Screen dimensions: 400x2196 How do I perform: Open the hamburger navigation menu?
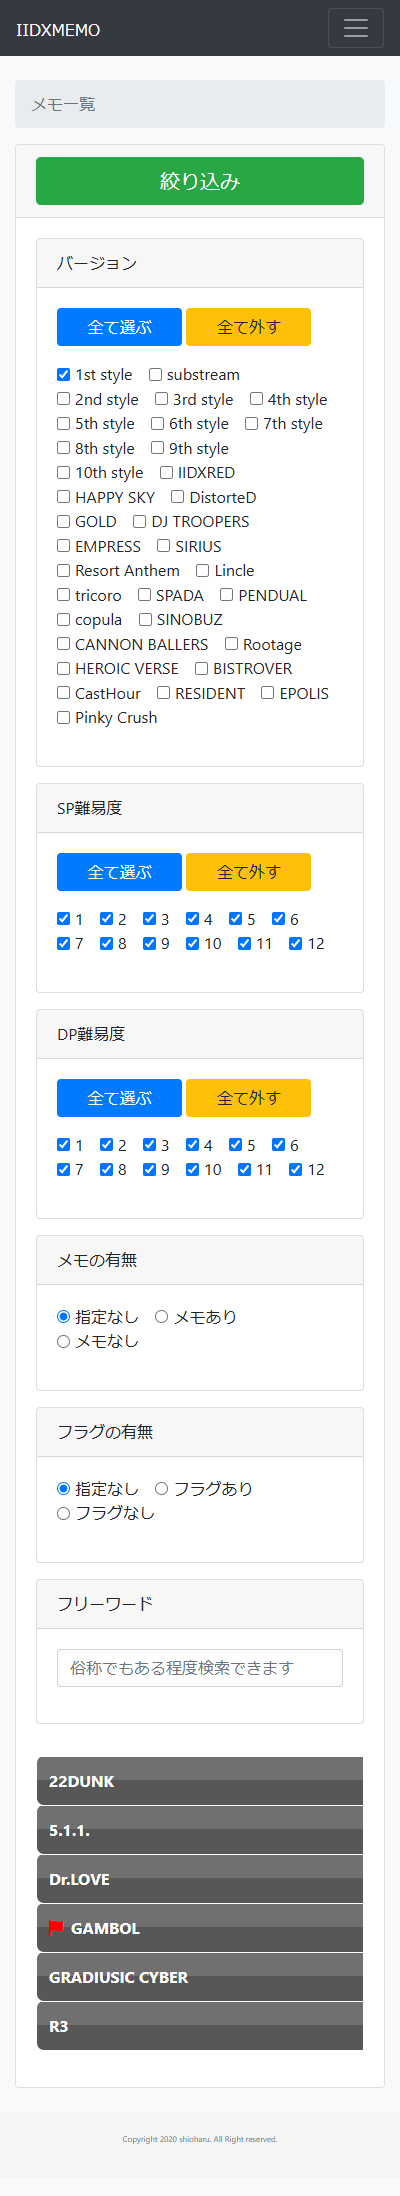pos(356,28)
